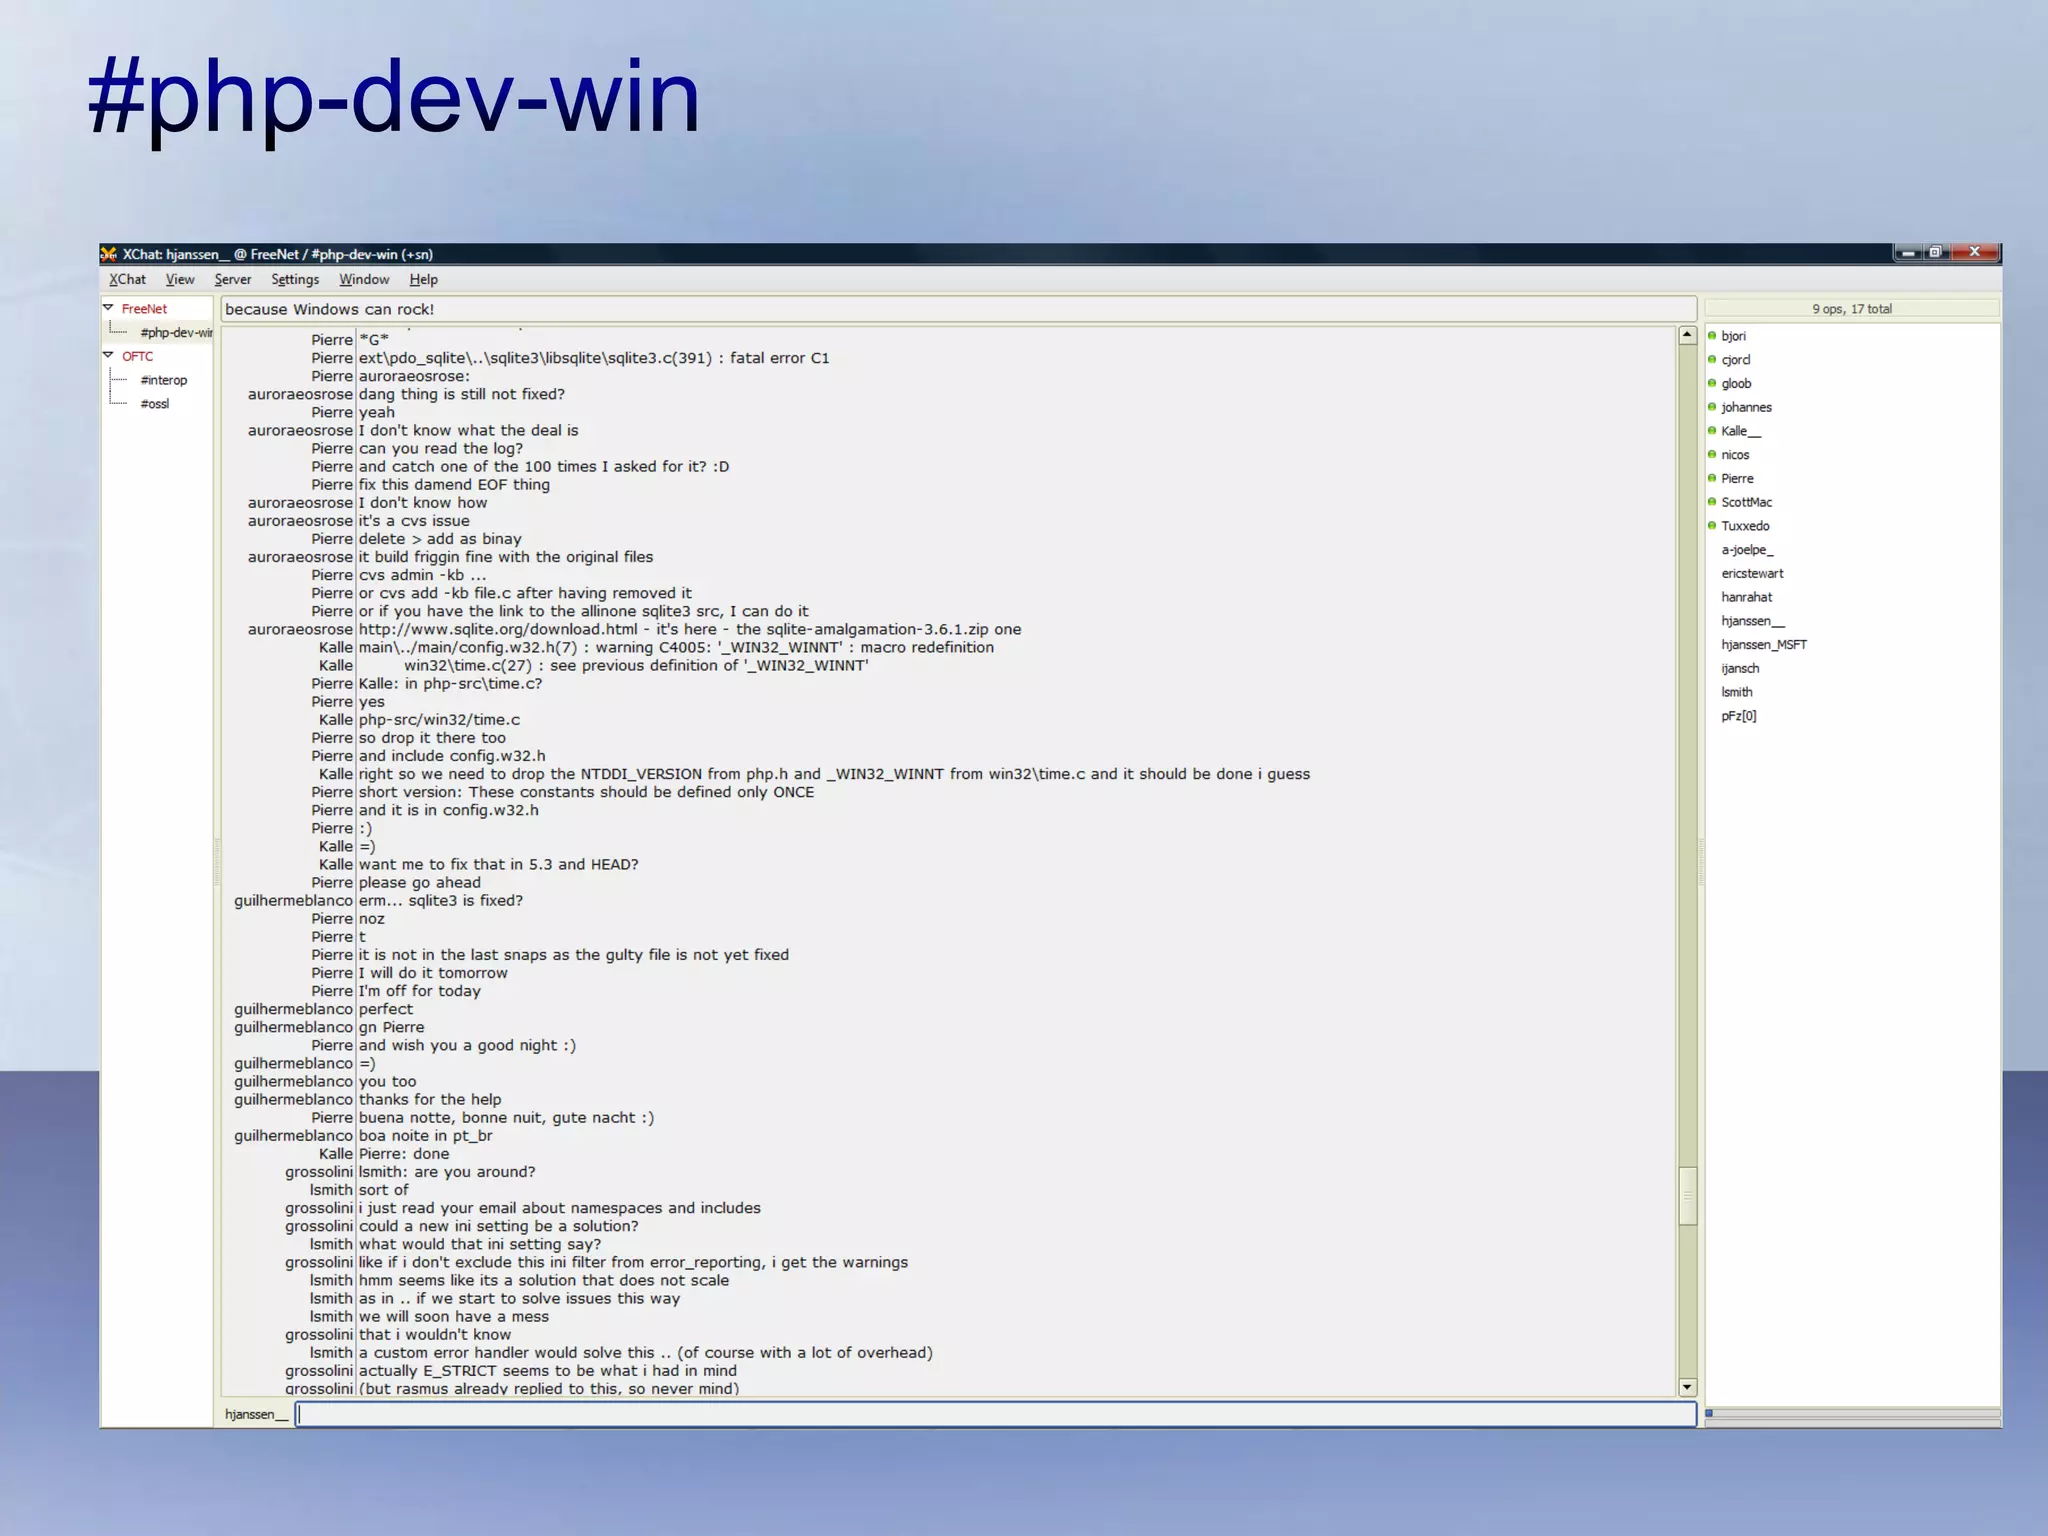Select user lsmith in user list
The image size is (2048, 1536).
tap(1736, 692)
